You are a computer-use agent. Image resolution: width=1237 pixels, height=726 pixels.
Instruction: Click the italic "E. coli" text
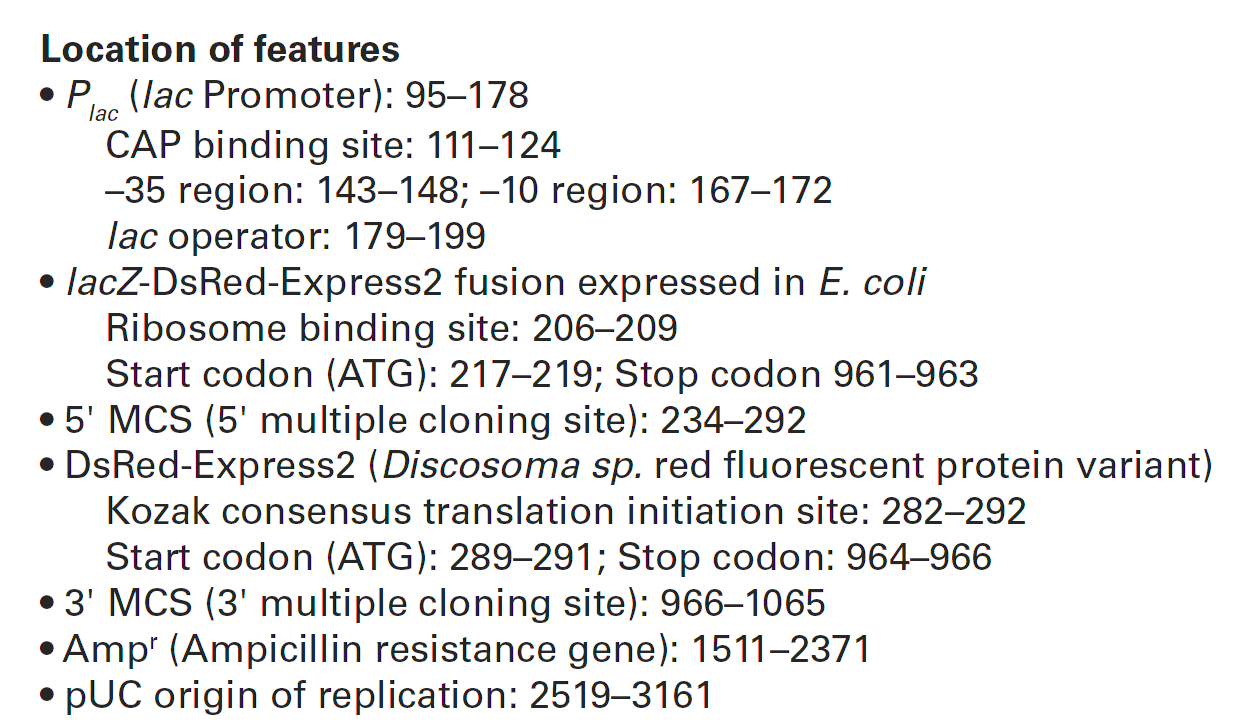866,283
